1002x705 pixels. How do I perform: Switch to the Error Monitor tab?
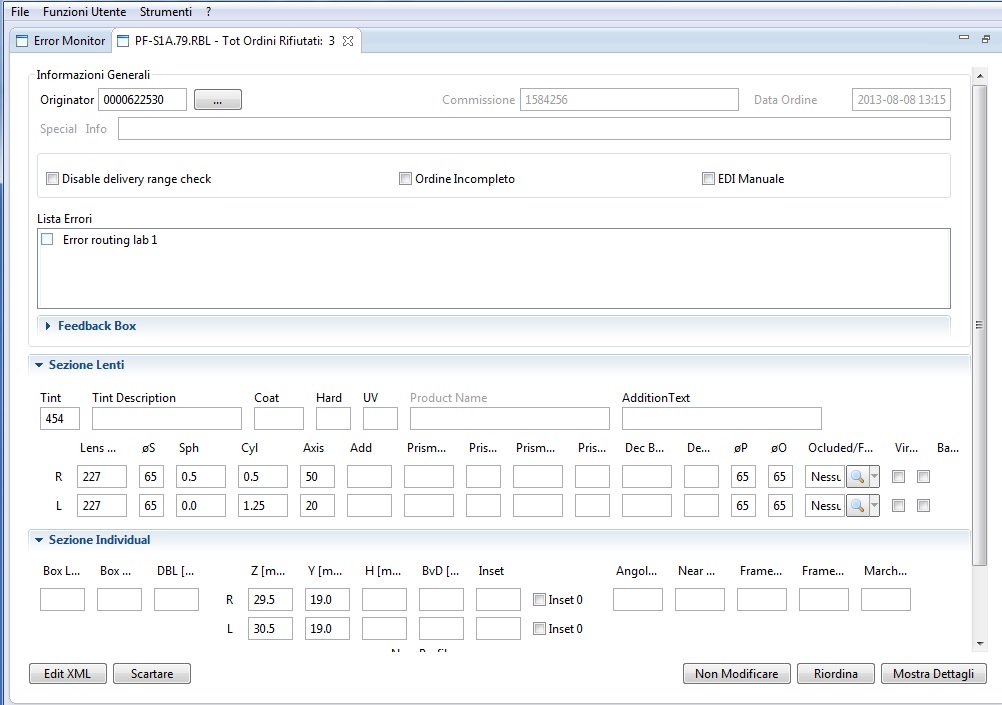click(61, 41)
